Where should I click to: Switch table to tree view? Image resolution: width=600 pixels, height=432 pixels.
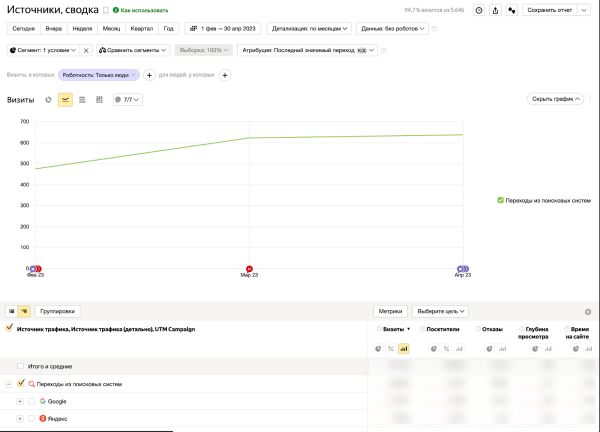(24, 312)
